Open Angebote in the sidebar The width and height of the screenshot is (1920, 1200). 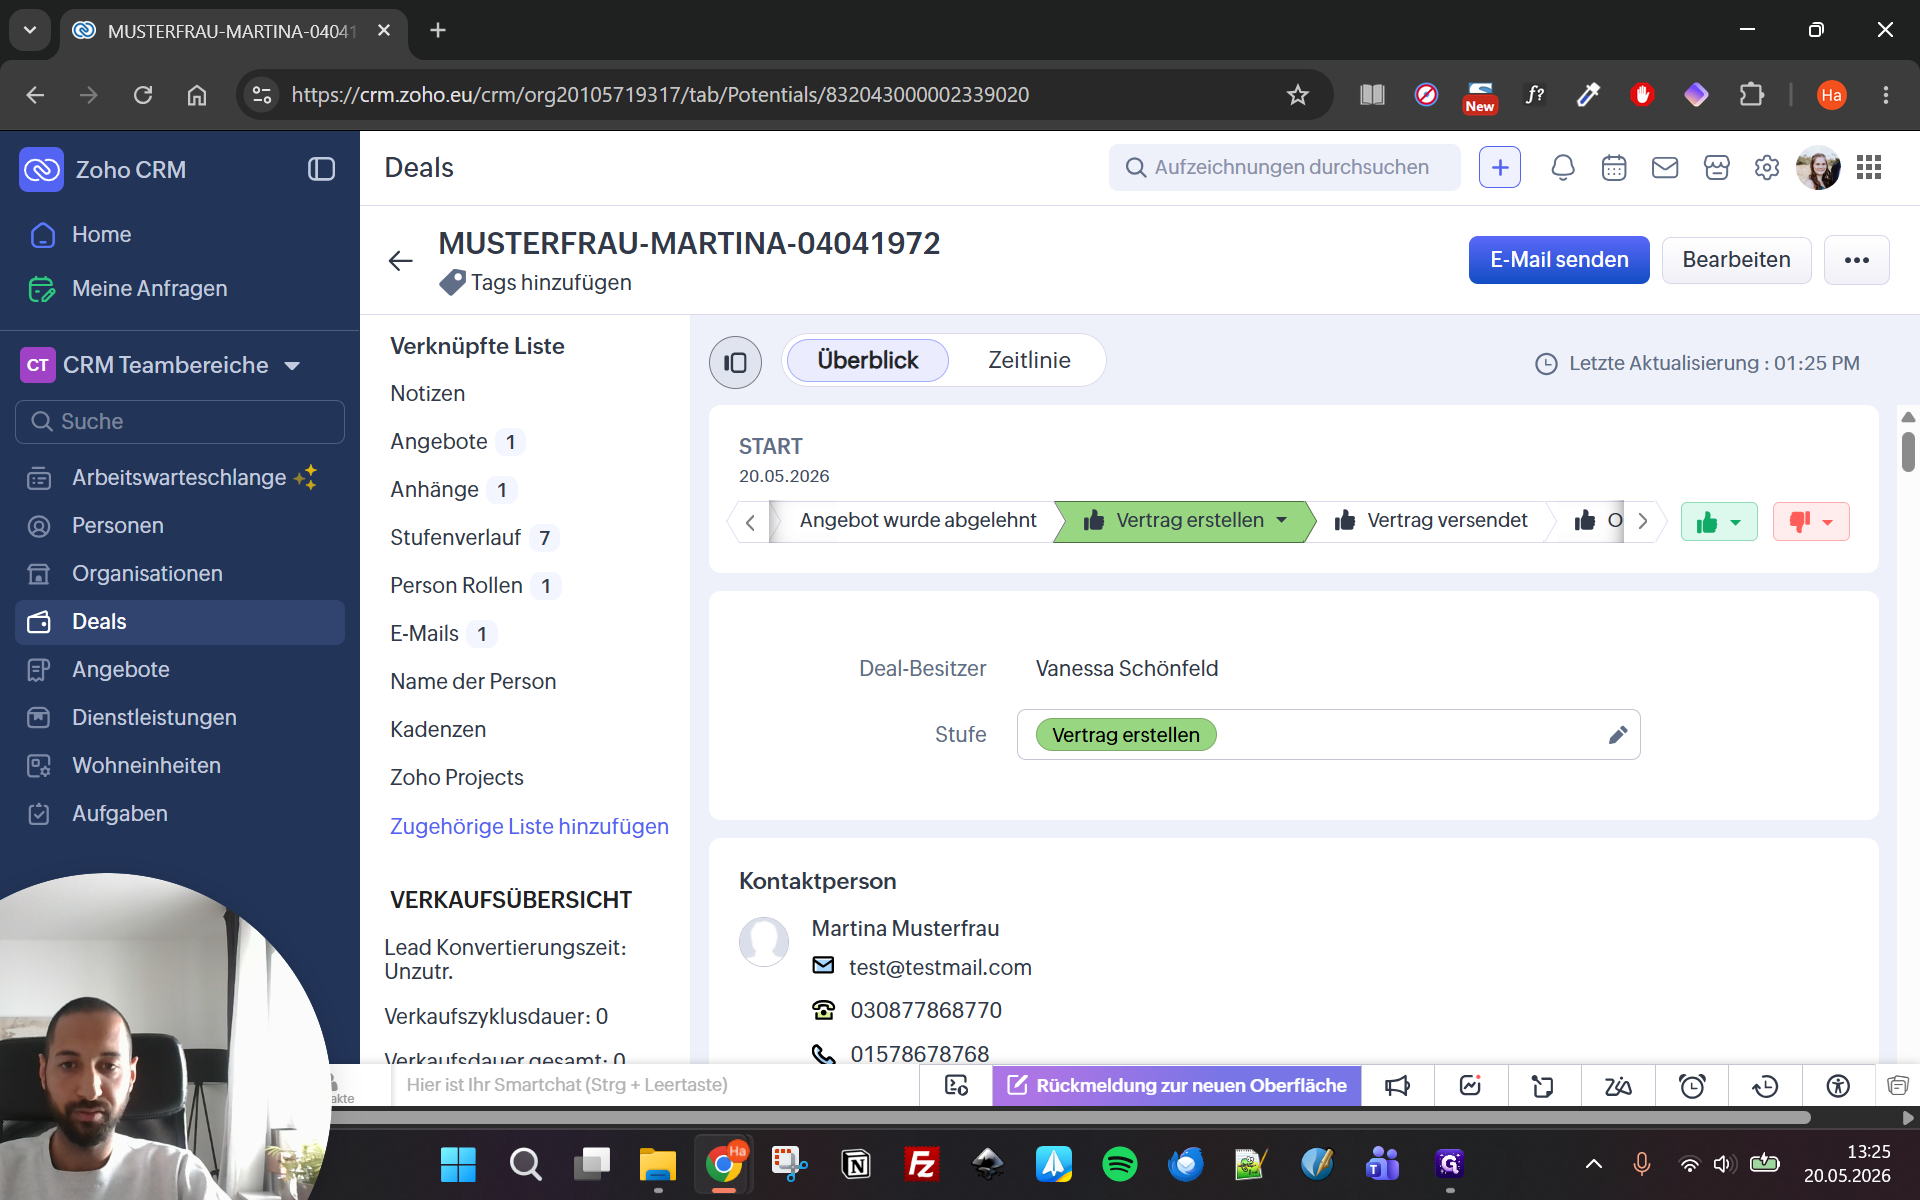tap(120, 669)
